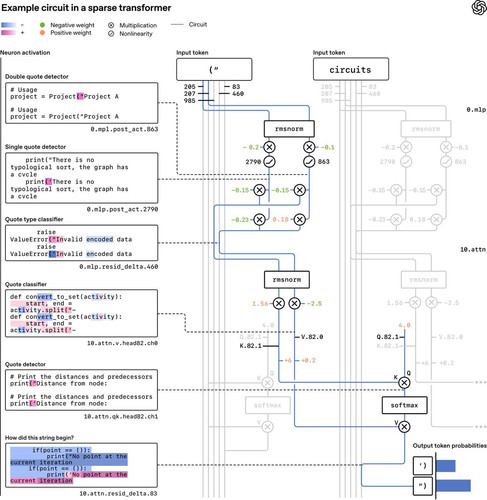Screen dimensions: 487x500
Task: Click the faded V multiplication node
Action: [x=267, y=427]
